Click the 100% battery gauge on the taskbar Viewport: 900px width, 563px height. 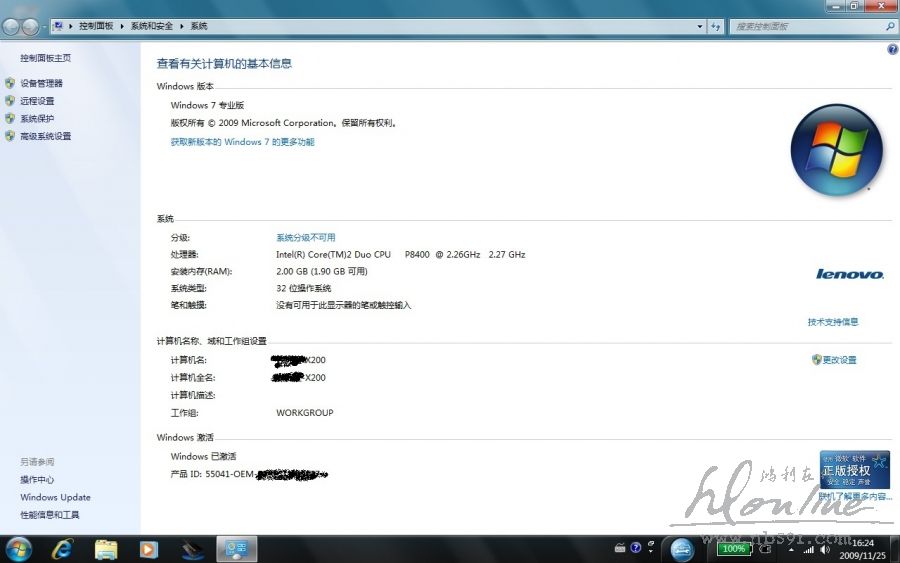734,549
